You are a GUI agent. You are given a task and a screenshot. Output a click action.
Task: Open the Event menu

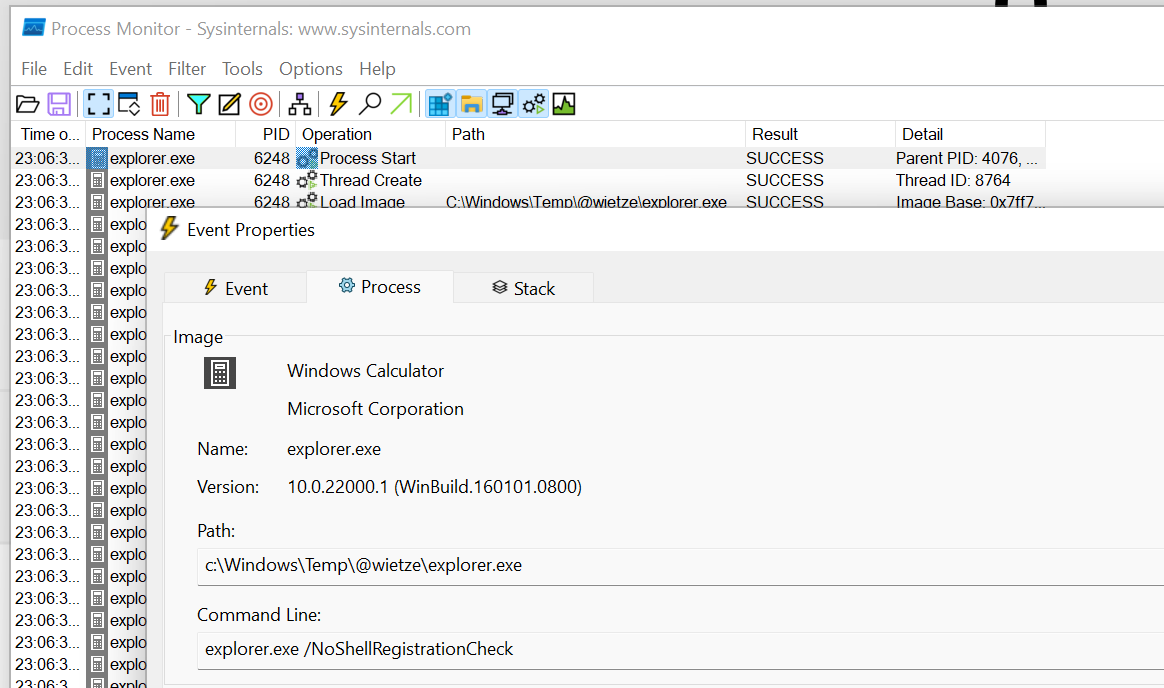[x=131, y=69]
